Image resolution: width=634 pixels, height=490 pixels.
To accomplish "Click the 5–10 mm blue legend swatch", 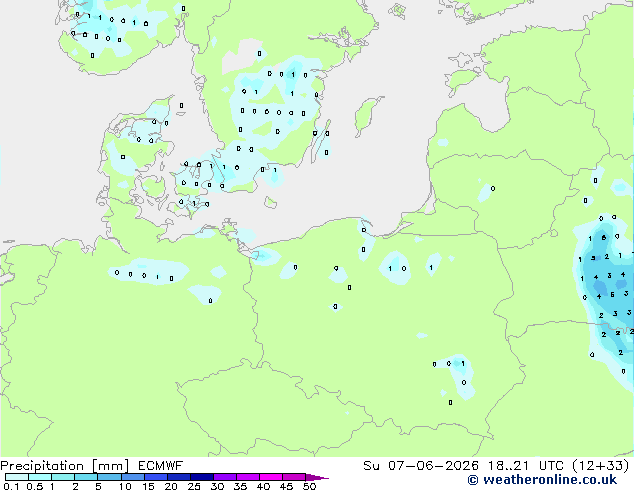I will [x=110, y=477].
